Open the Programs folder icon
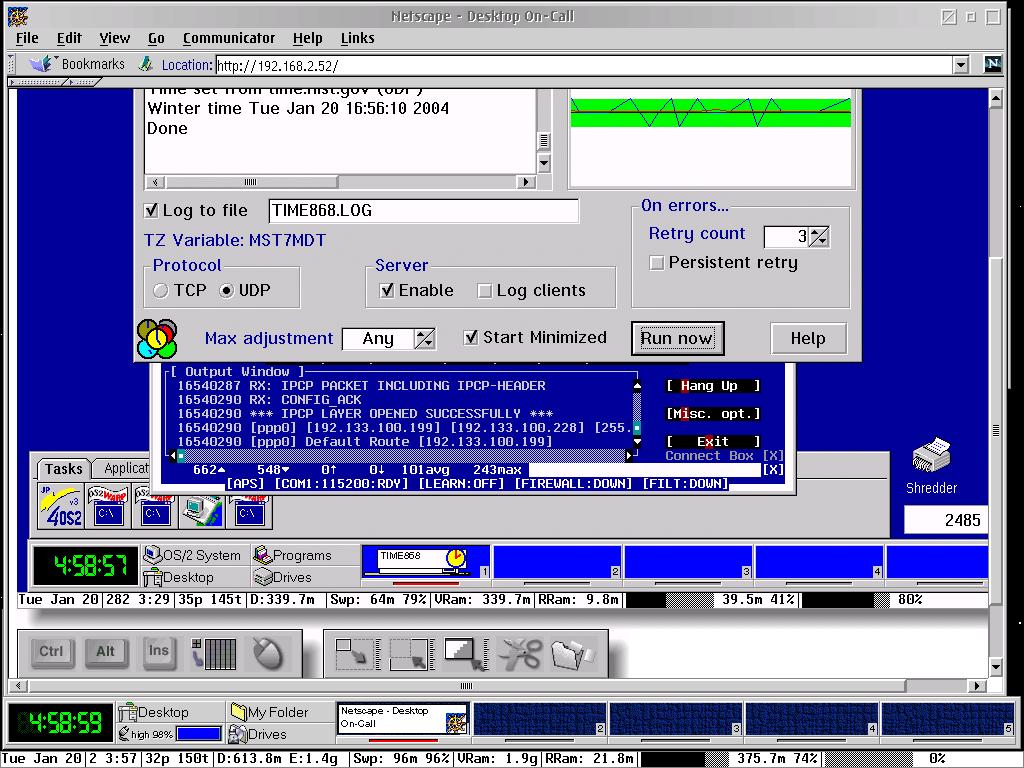 (x=263, y=555)
